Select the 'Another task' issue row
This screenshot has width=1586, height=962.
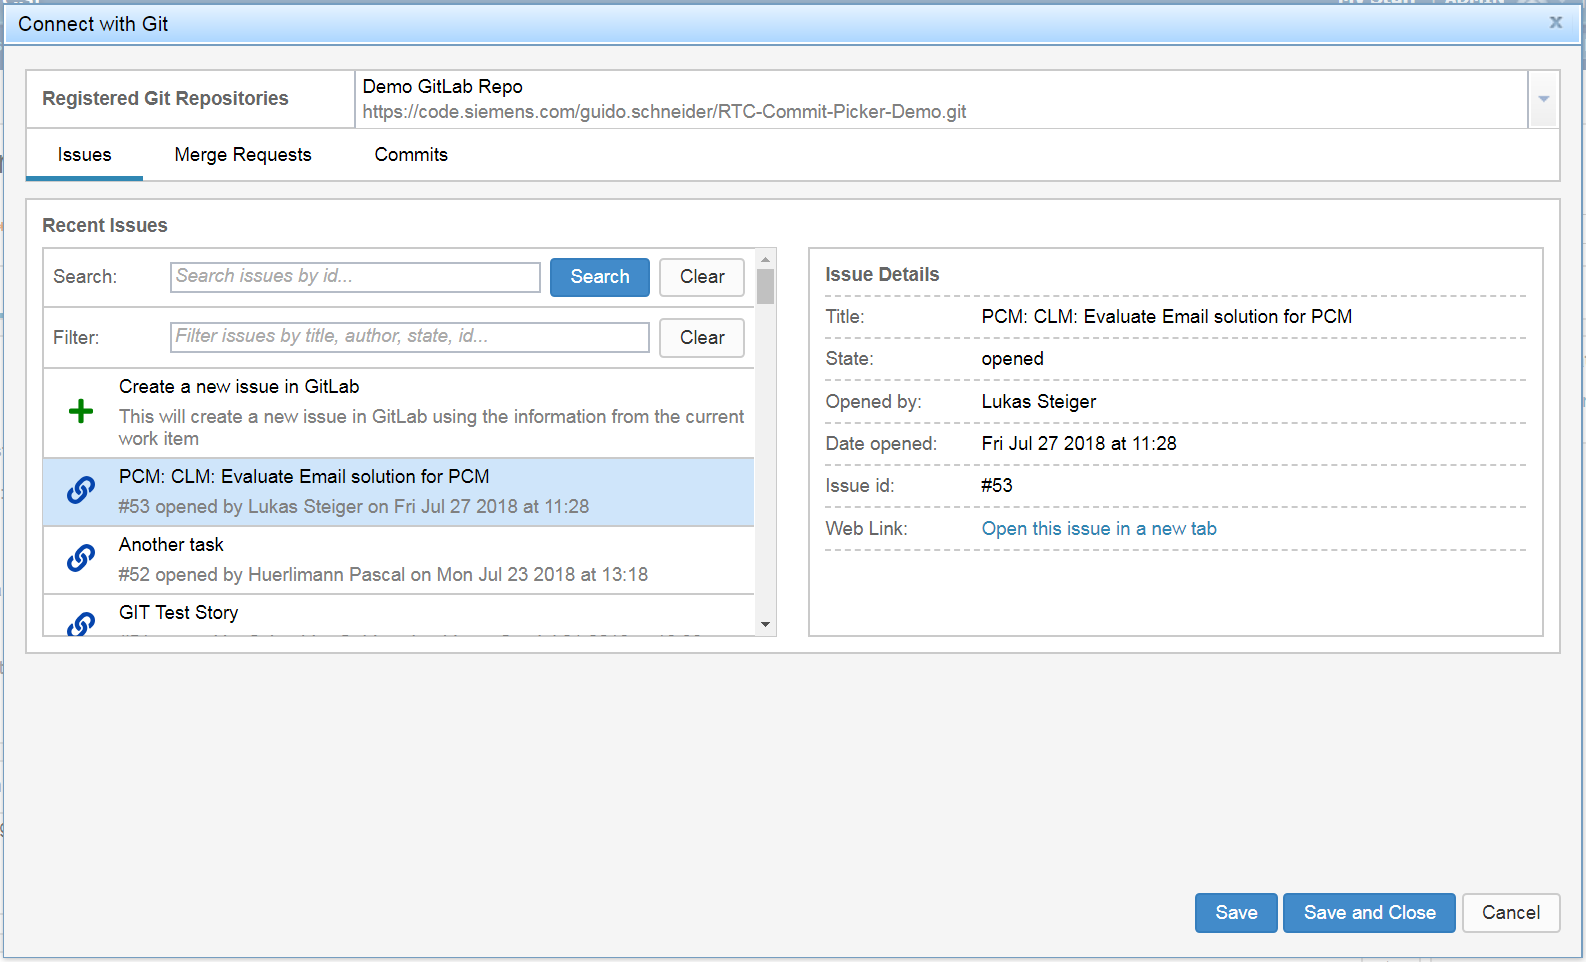399,560
